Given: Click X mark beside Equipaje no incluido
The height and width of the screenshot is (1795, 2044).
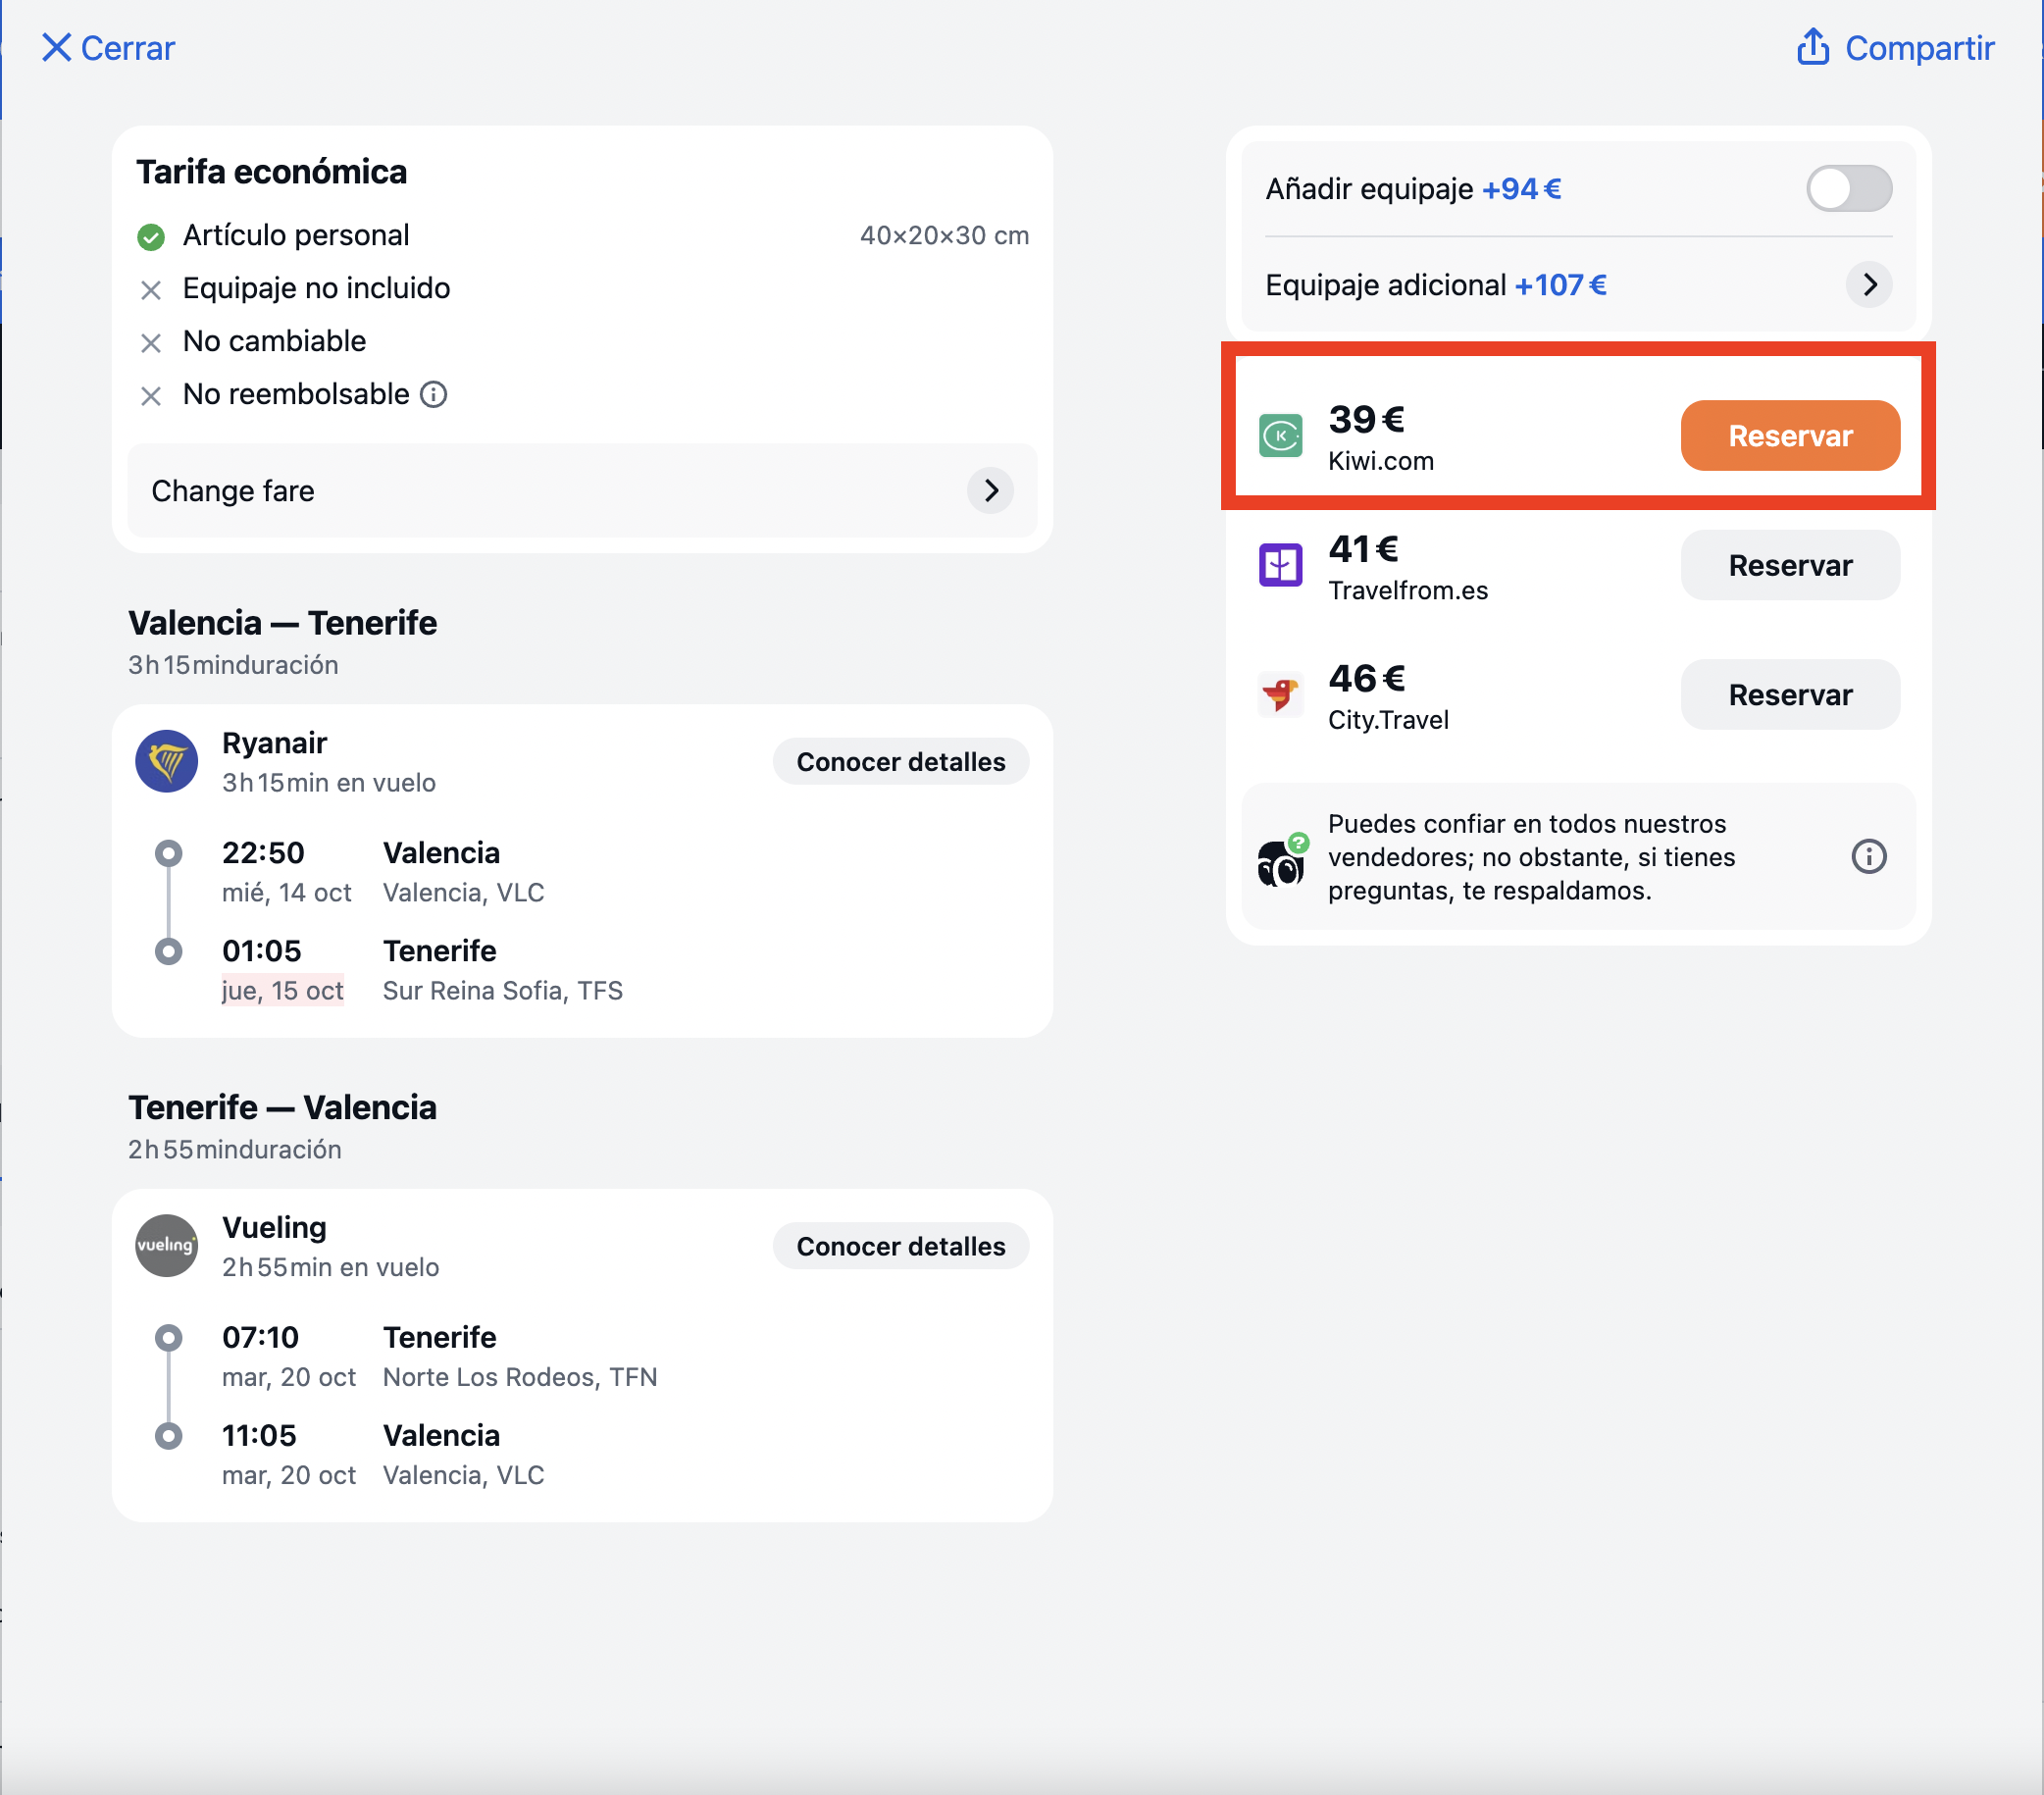Looking at the screenshot, I should (150, 290).
